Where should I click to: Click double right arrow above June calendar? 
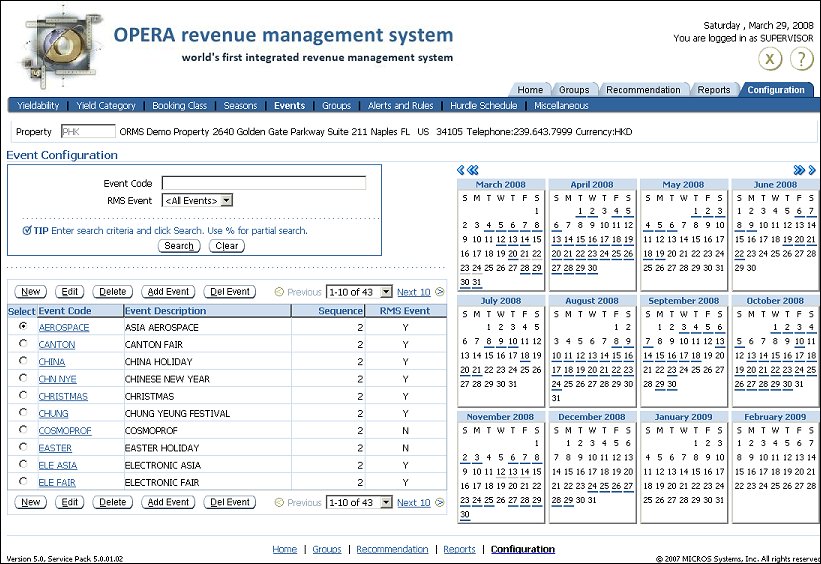click(x=799, y=171)
